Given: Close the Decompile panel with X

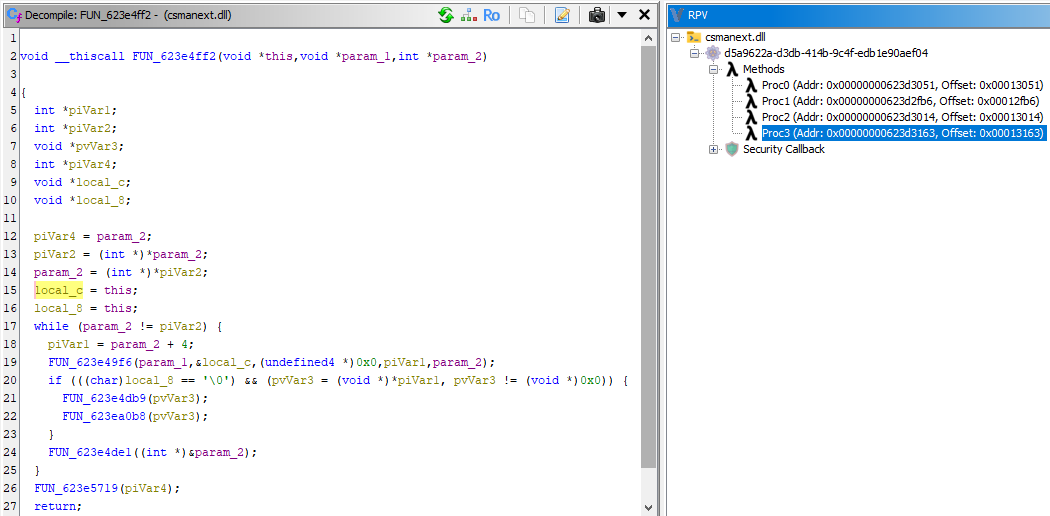Looking at the screenshot, I should (x=644, y=15).
